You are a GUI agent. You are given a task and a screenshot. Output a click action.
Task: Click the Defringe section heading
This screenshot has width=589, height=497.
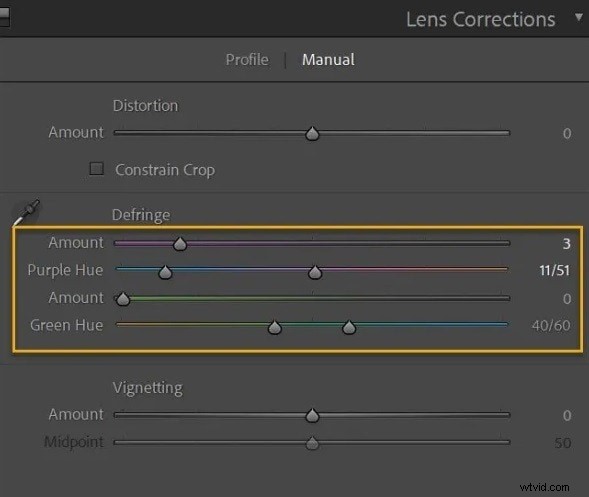(141, 216)
